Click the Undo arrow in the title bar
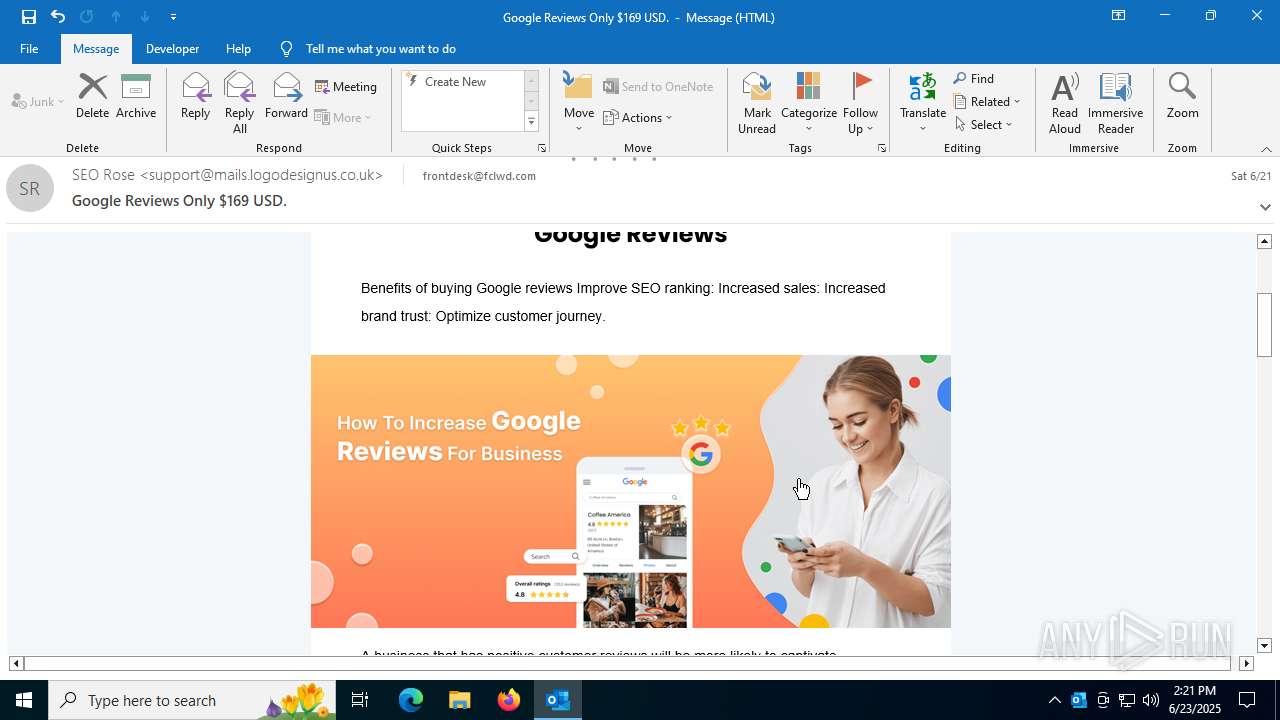 coord(58,16)
